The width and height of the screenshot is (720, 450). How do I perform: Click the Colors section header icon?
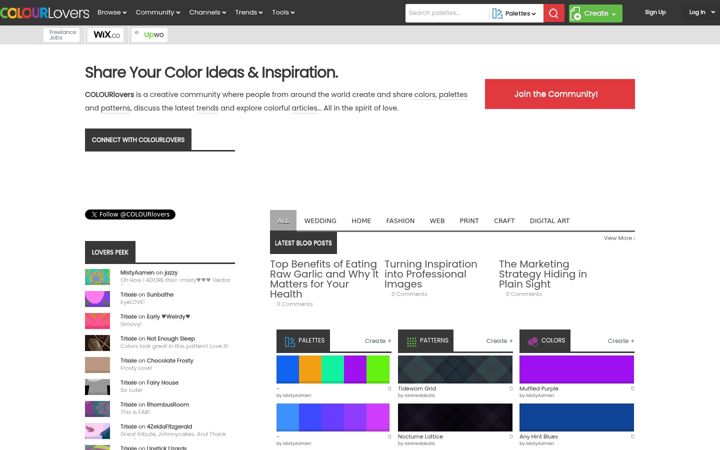click(533, 341)
